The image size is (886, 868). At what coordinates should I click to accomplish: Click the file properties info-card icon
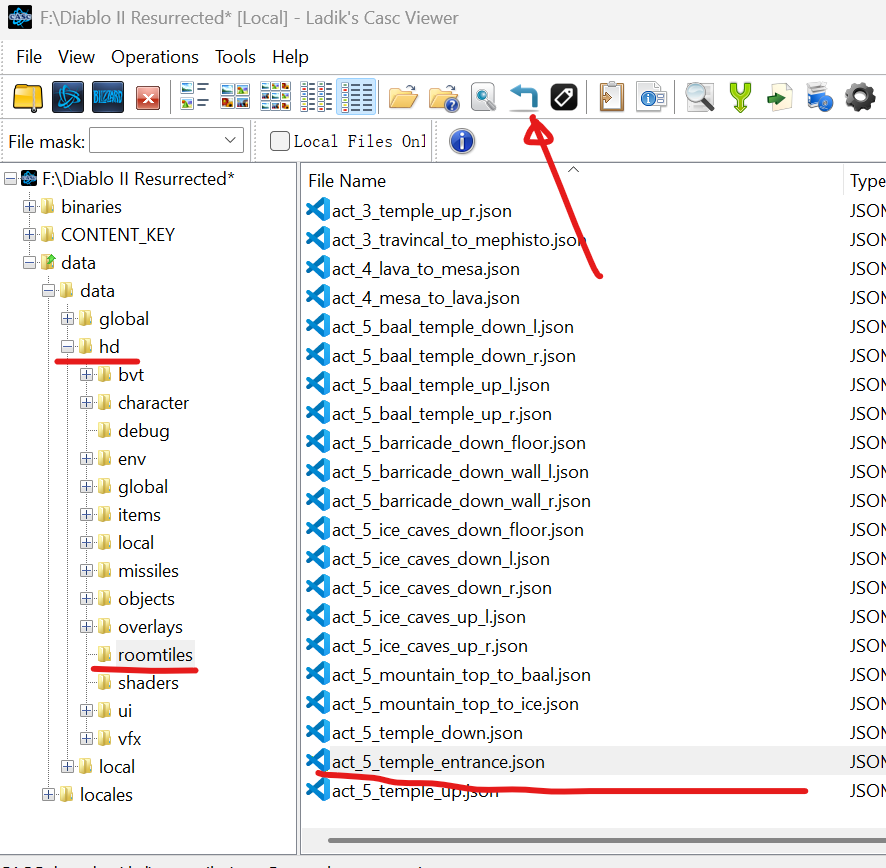pyautogui.click(x=652, y=97)
